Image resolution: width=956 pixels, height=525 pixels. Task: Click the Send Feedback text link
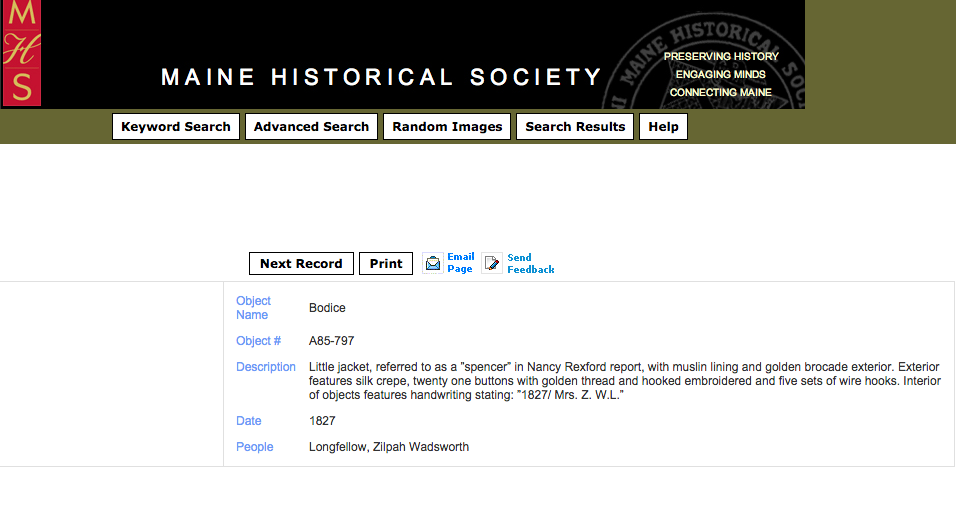tap(530, 264)
